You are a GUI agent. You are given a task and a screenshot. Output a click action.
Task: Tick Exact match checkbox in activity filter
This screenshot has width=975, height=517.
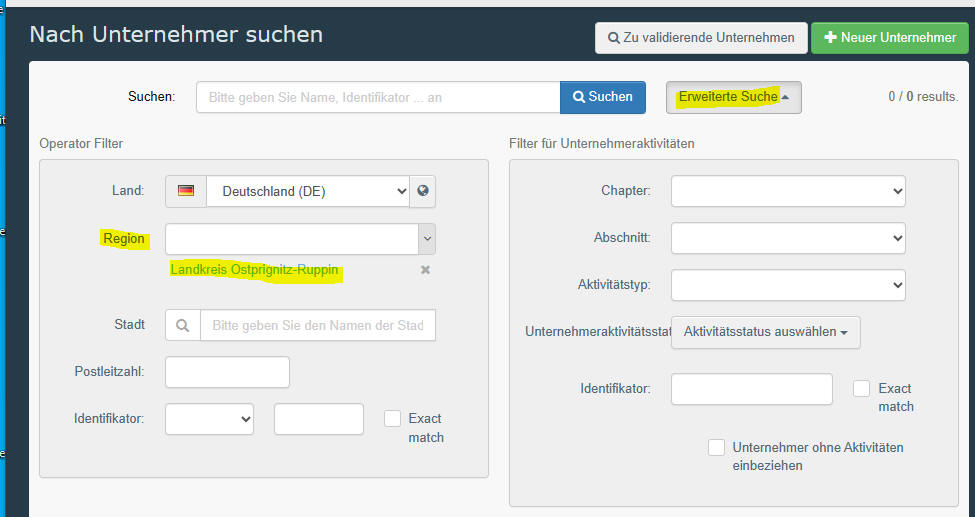(x=861, y=388)
